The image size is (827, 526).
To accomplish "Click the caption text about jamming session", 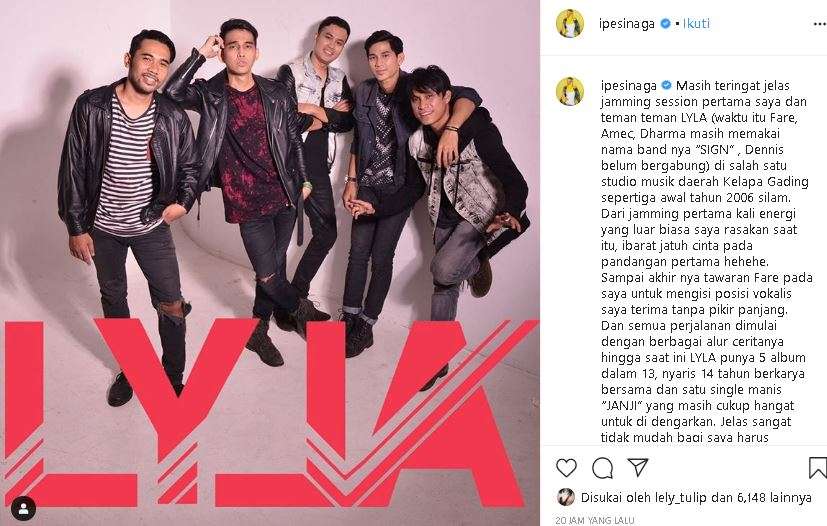I will 705,261.
